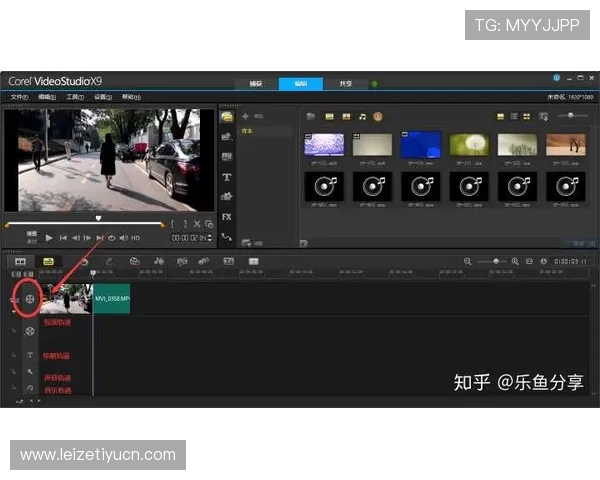Click the Add folder plus button

tap(245, 117)
